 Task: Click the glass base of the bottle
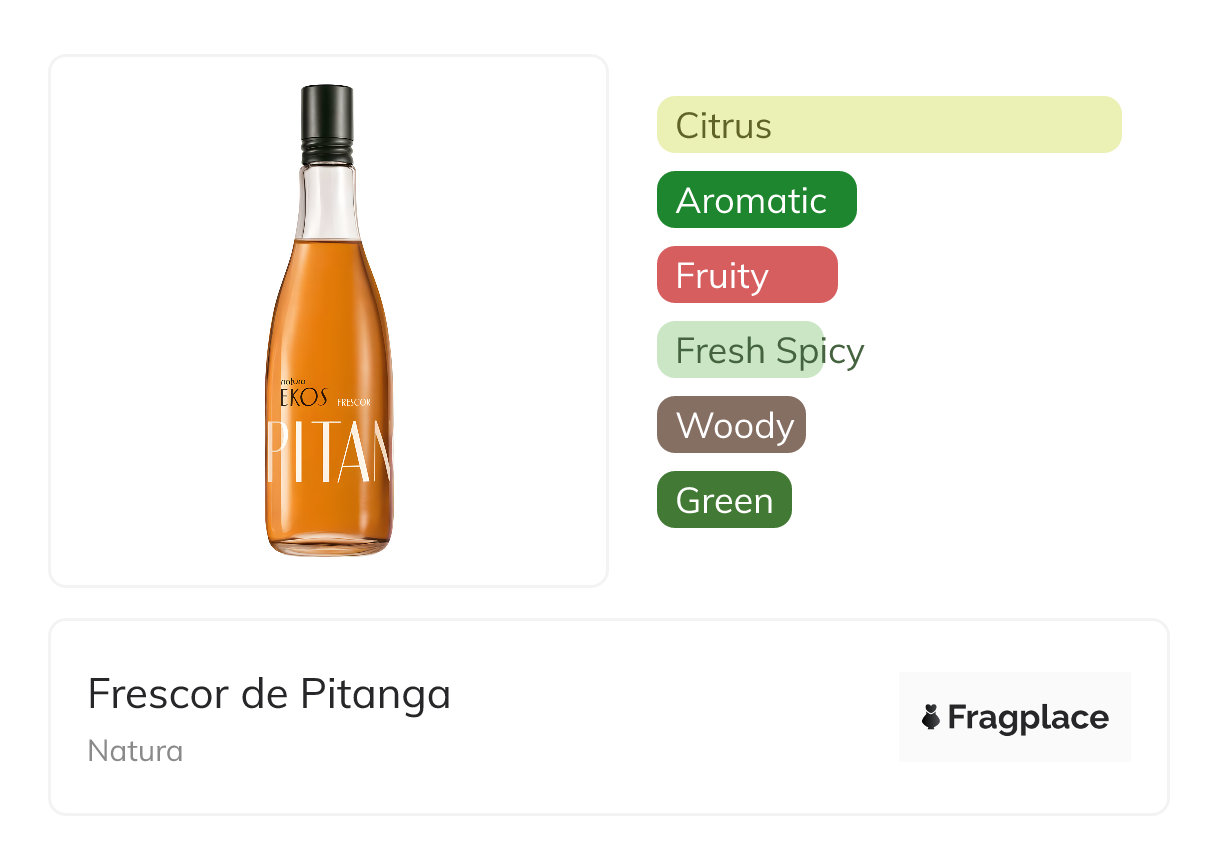[328, 546]
